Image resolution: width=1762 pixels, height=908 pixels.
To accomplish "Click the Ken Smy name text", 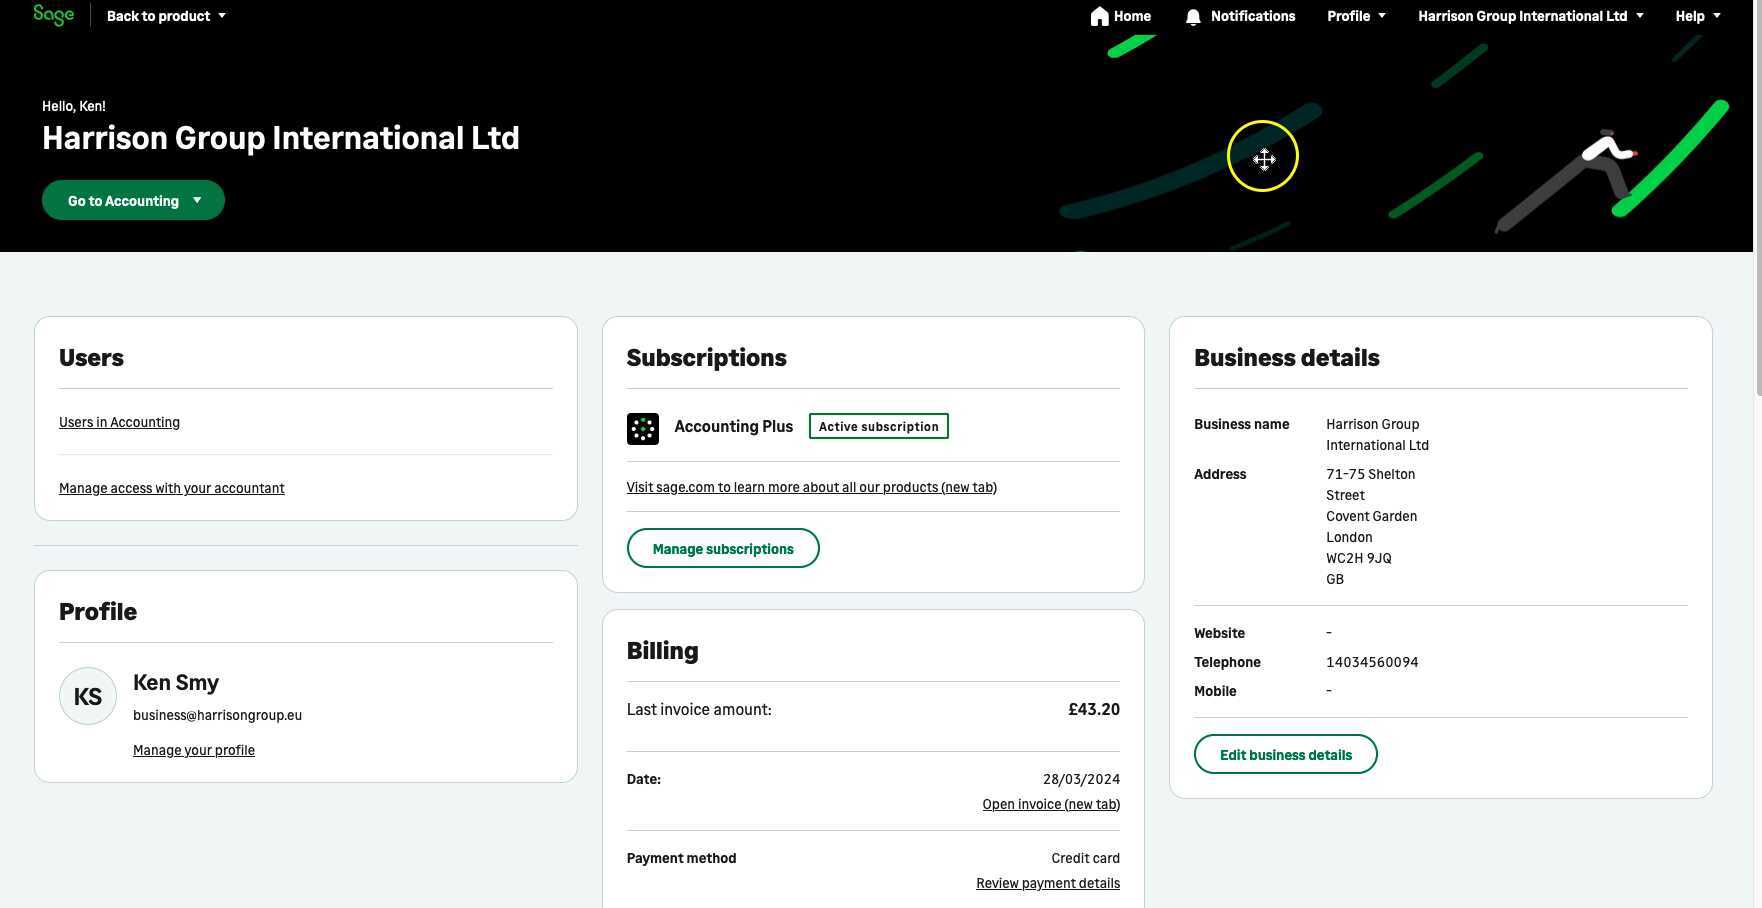I will 176,682.
